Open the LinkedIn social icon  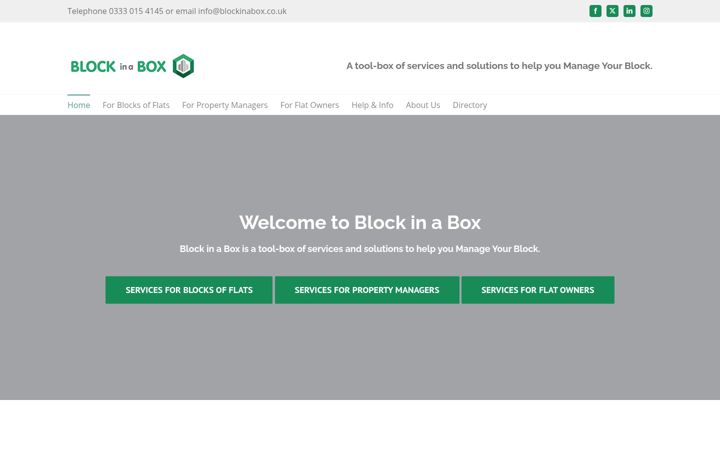pos(629,11)
